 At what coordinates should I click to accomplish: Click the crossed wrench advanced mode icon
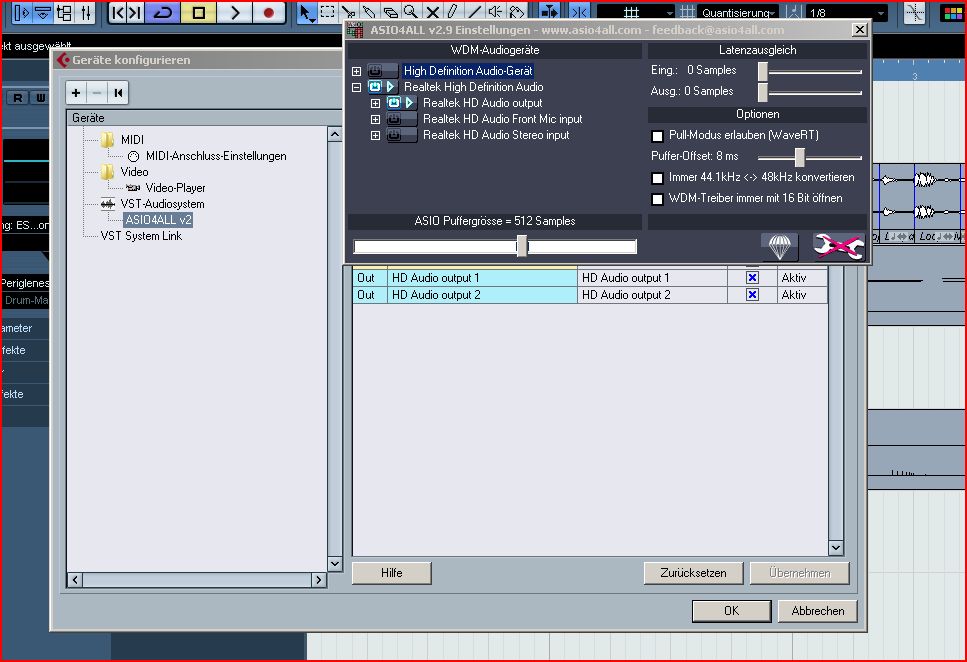(x=839, y=247)
